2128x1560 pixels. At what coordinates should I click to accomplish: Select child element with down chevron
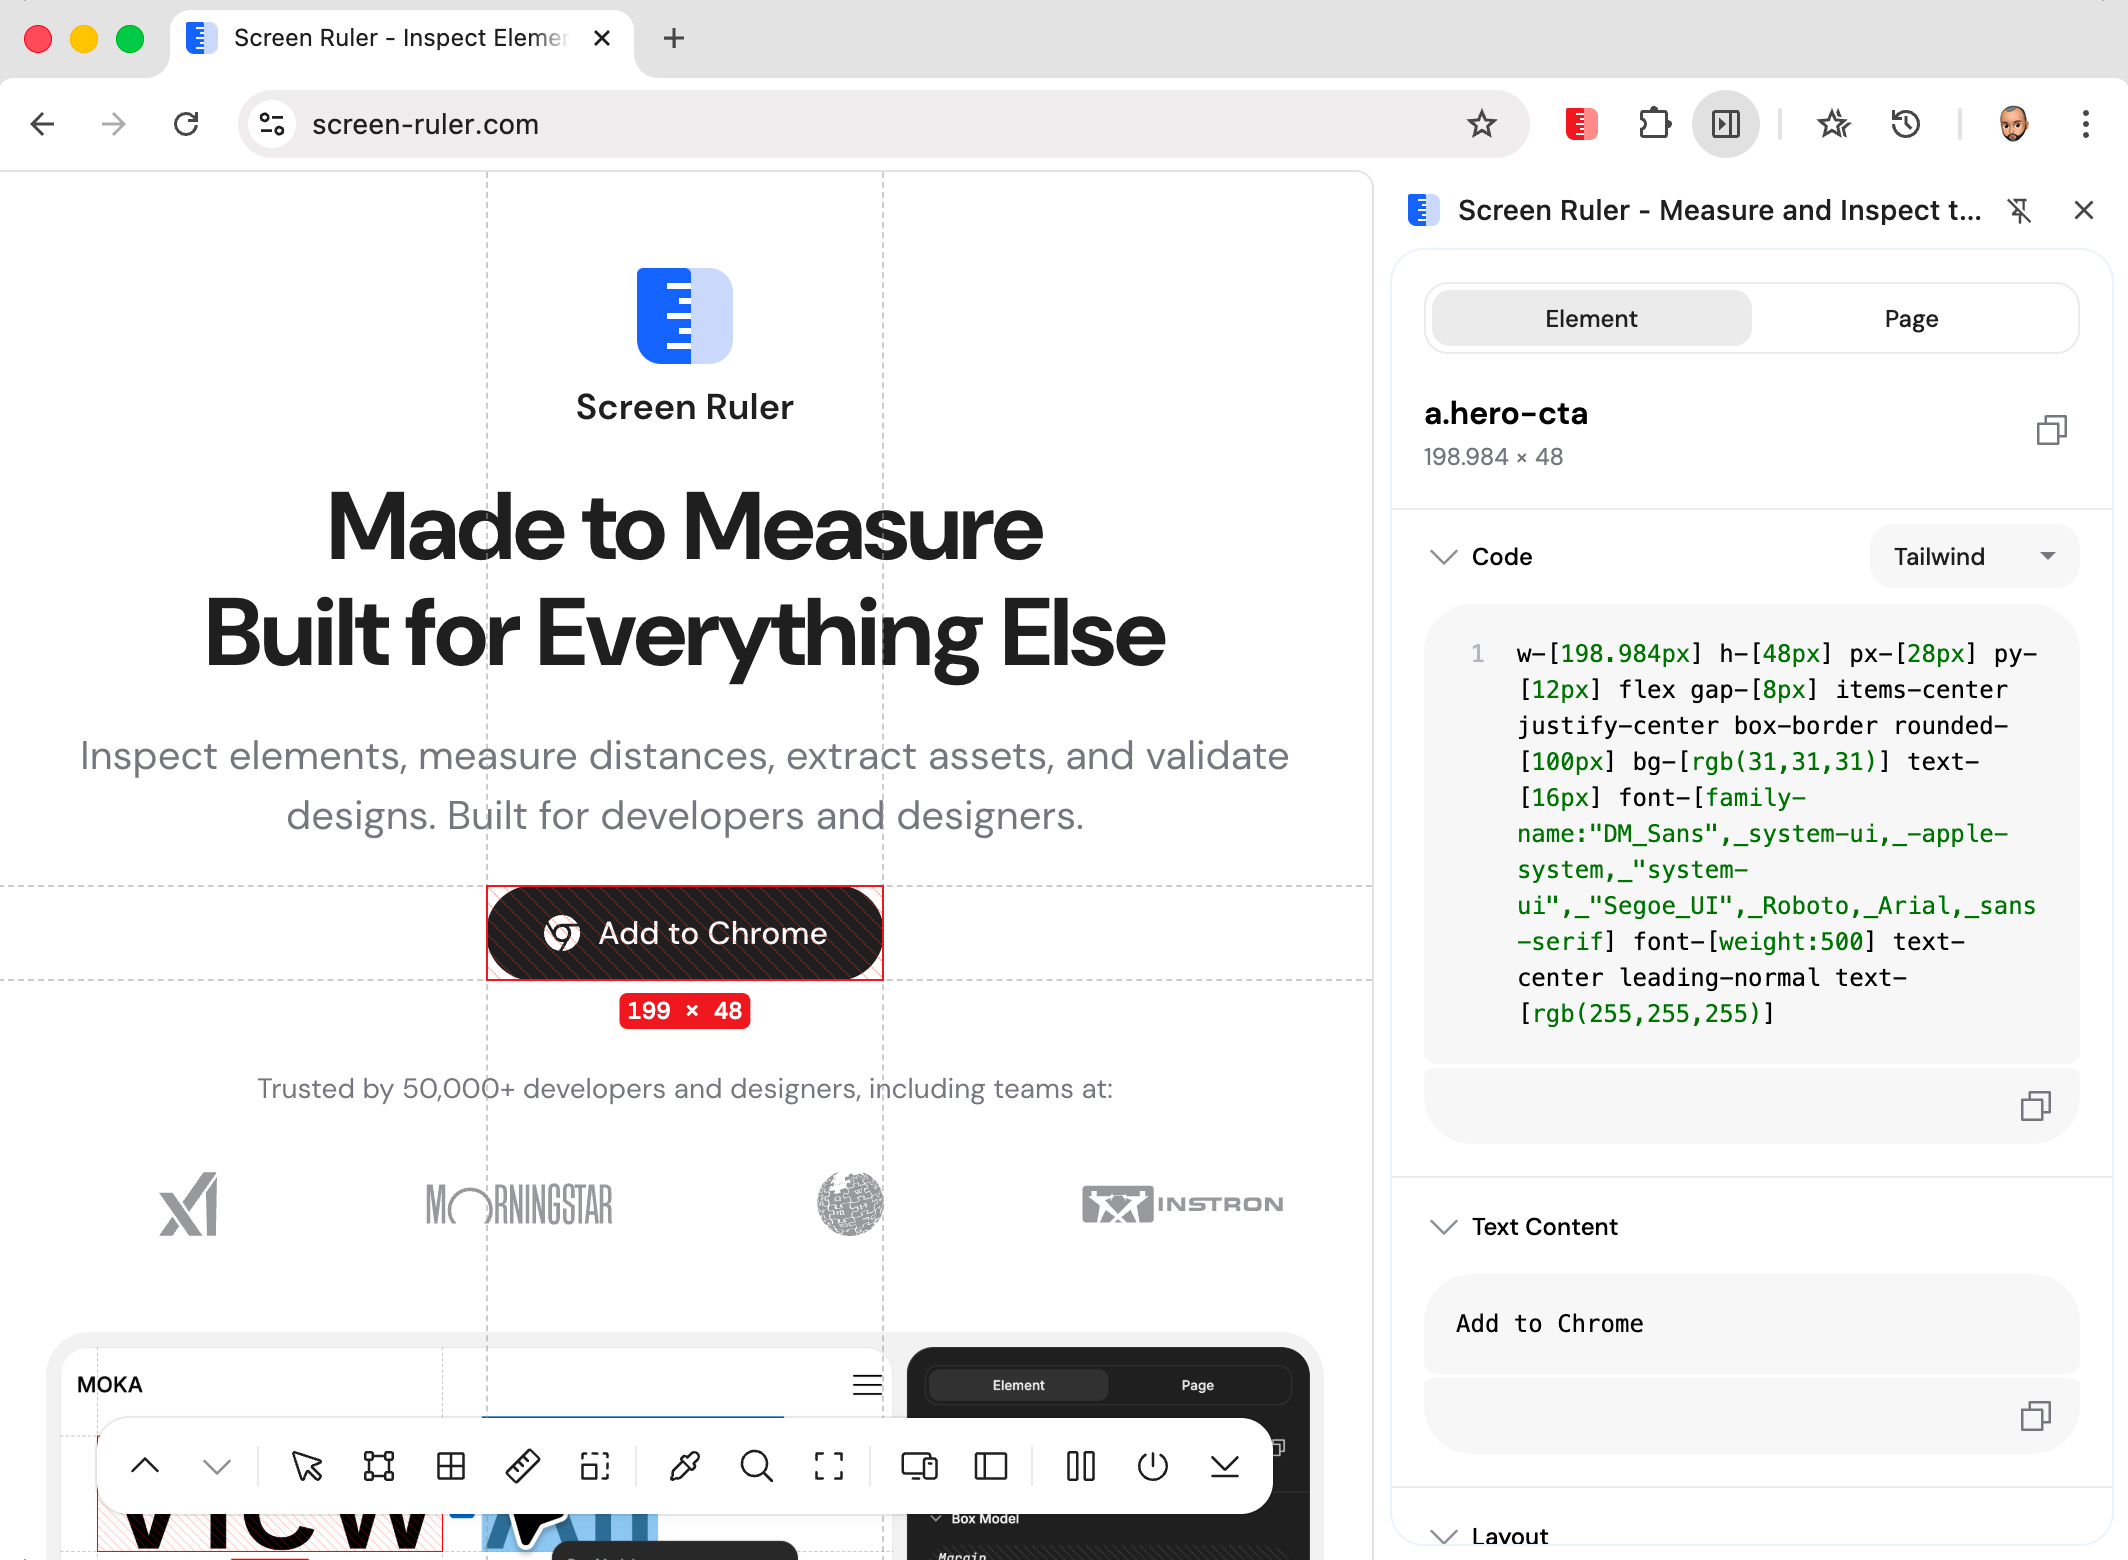coord(217,1466)
